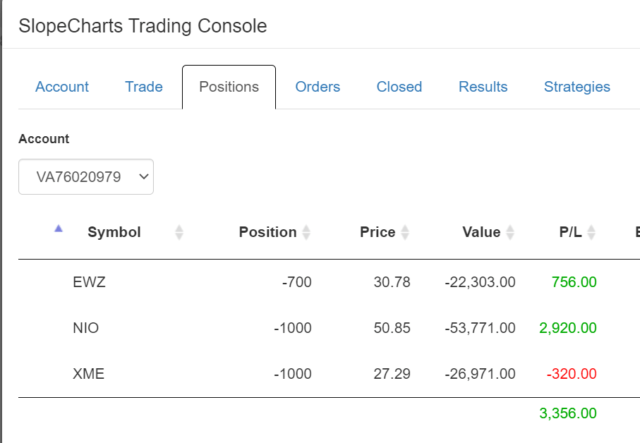Switch to the Account tab

tap(62, 87)
